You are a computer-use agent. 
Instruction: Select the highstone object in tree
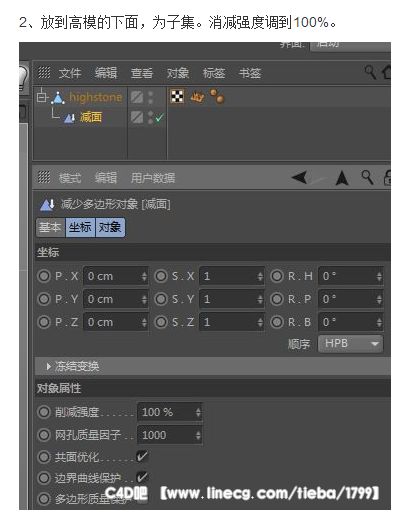[x=96, y=97]
